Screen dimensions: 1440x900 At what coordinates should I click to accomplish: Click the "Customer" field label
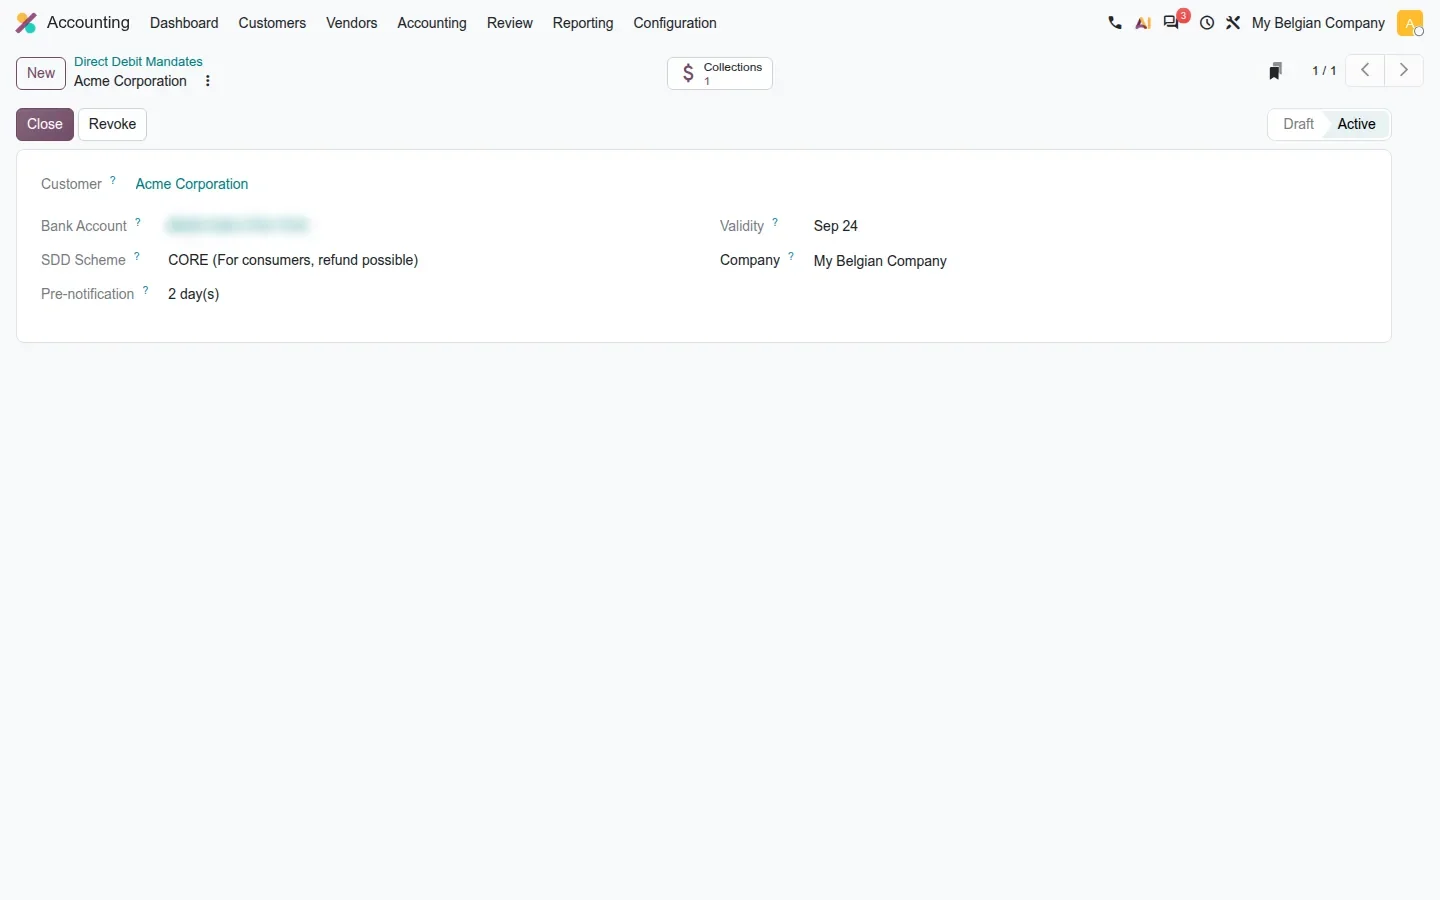71,184
